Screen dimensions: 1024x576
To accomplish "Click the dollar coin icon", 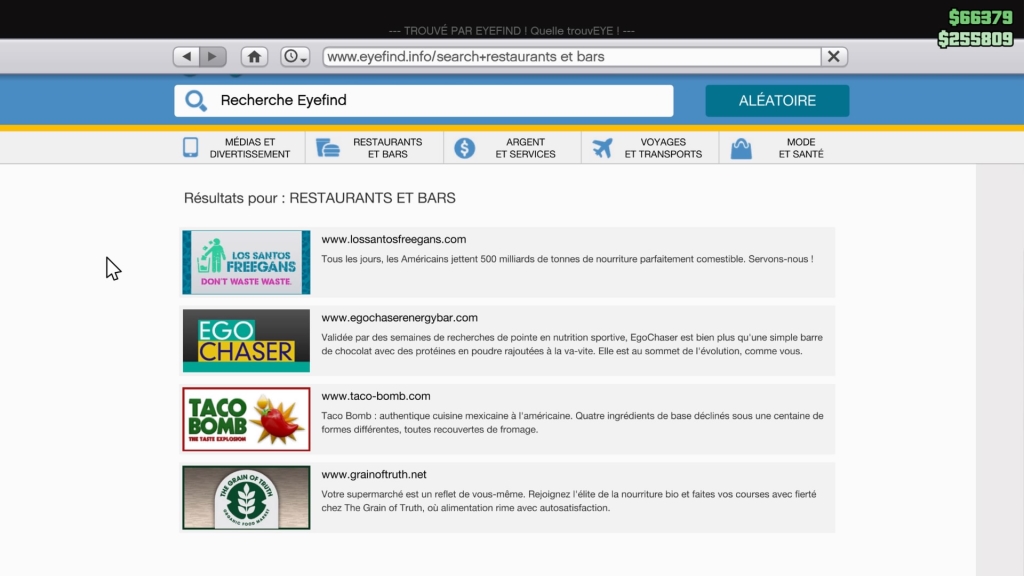I will (x=464, y=148).
